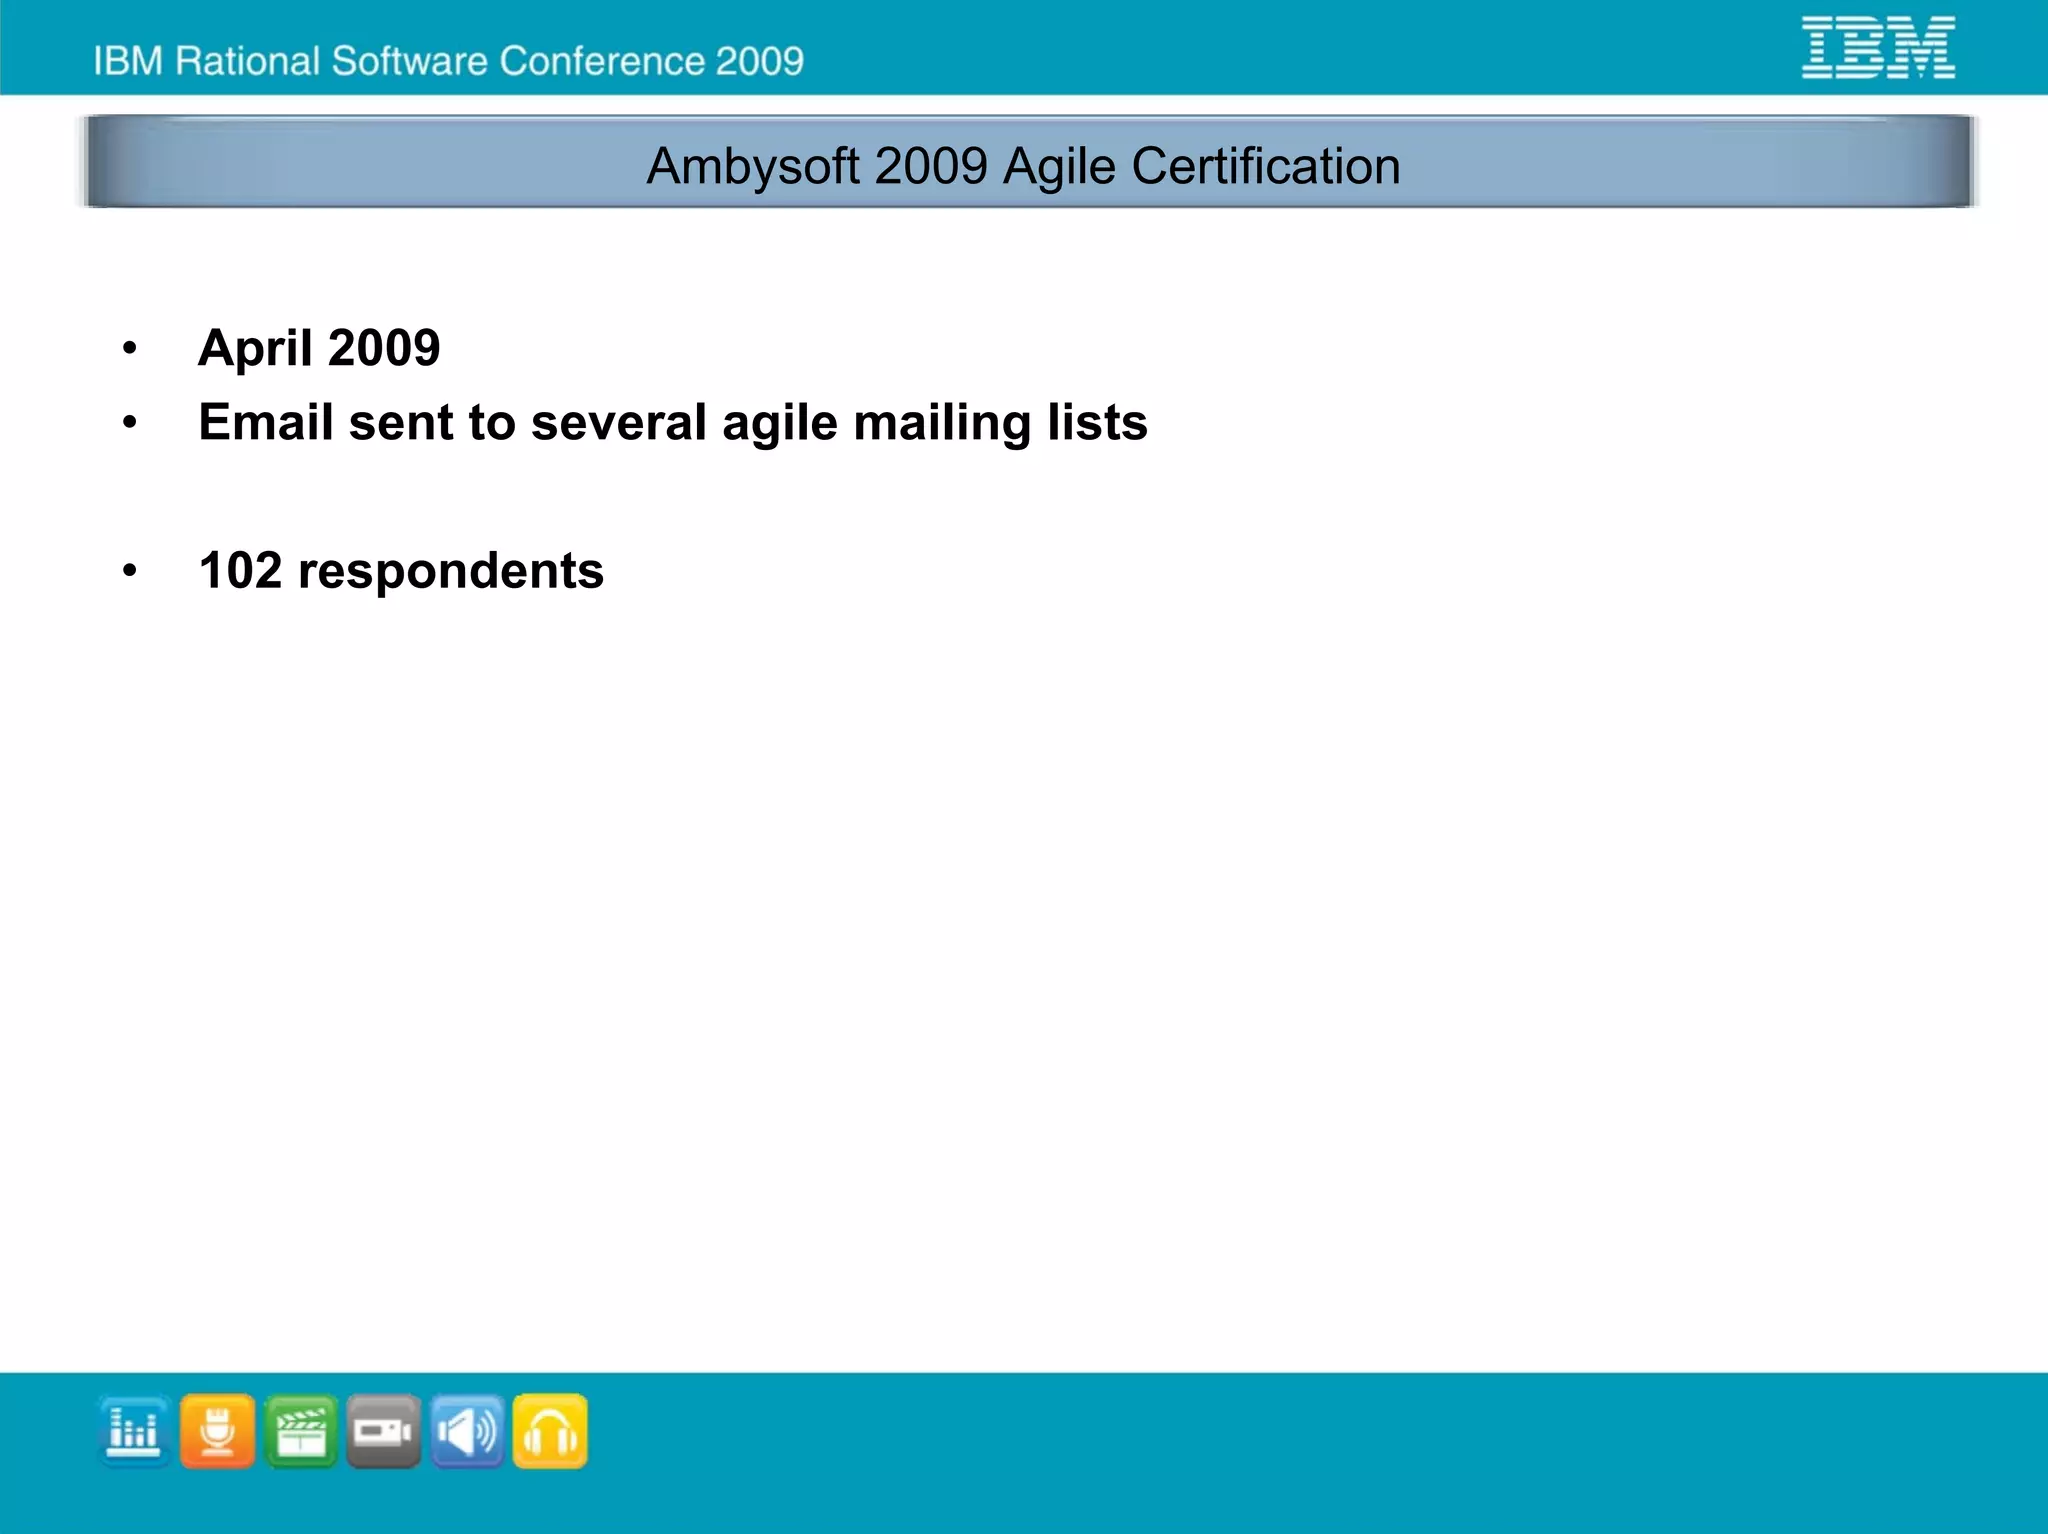Click the 'Ambysoft 2009 Agile Certification' title
The width and height of the screenshot is (2048, 1534).
pos(1023,166)
